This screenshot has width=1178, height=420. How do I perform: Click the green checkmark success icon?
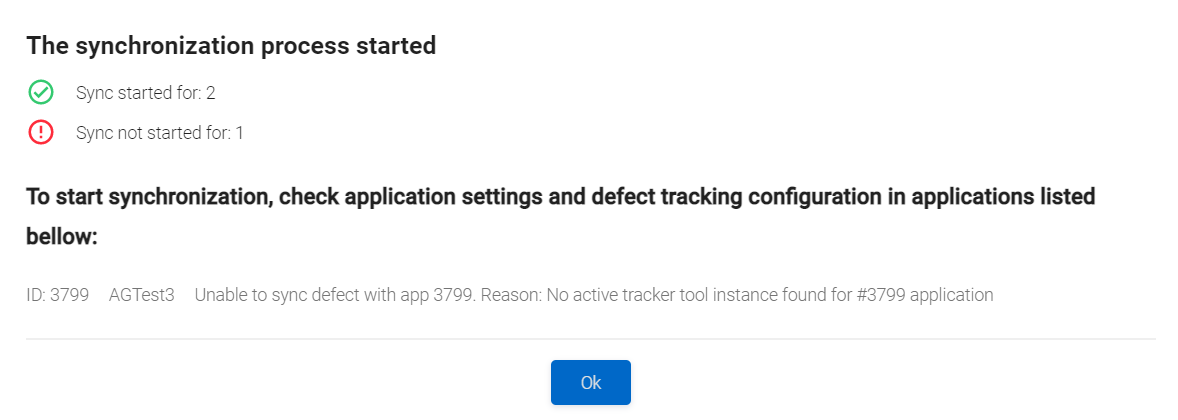(41, 93)
